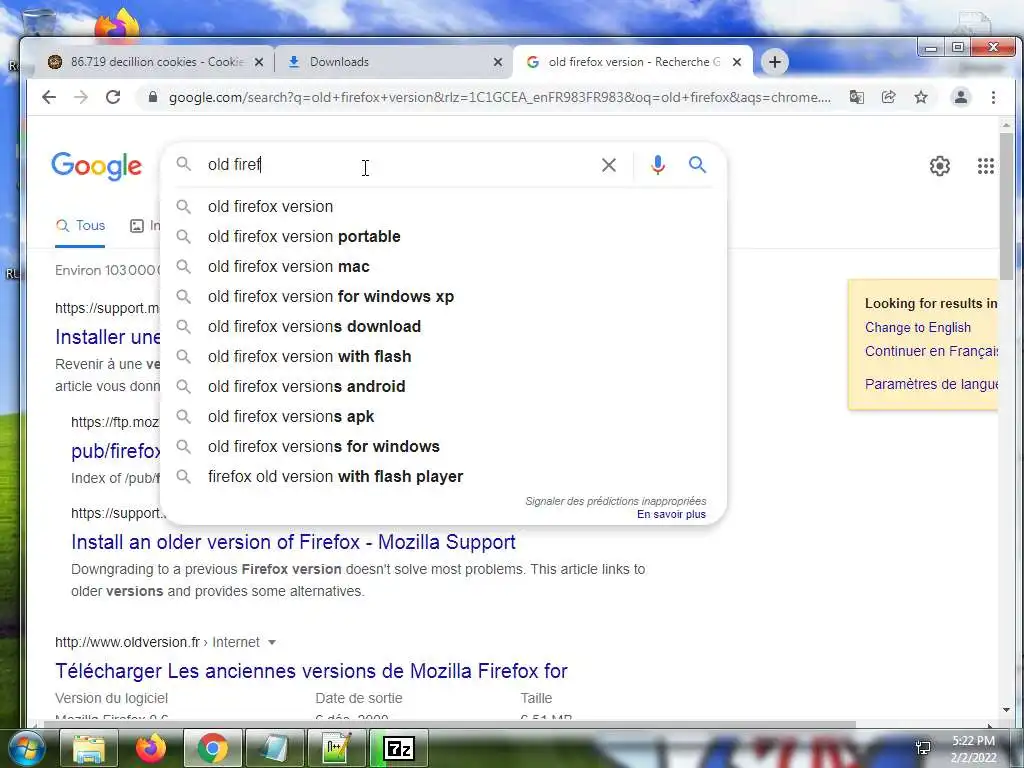Open Chrome's three-dot menu
Image resolution: width=1024 pixels, height=768 pixels.
pos(993,97)
